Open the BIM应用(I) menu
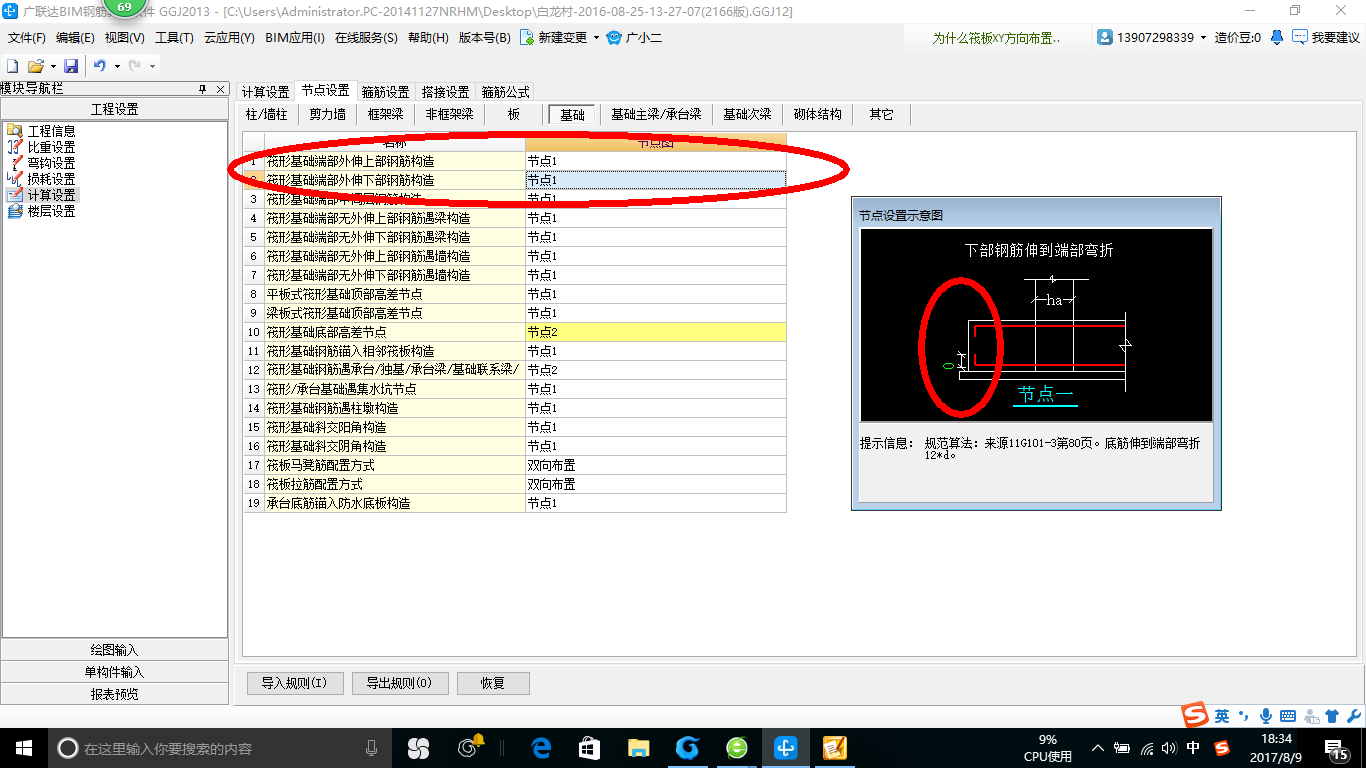The image size is (1366, 768). [x=295, y=38]
